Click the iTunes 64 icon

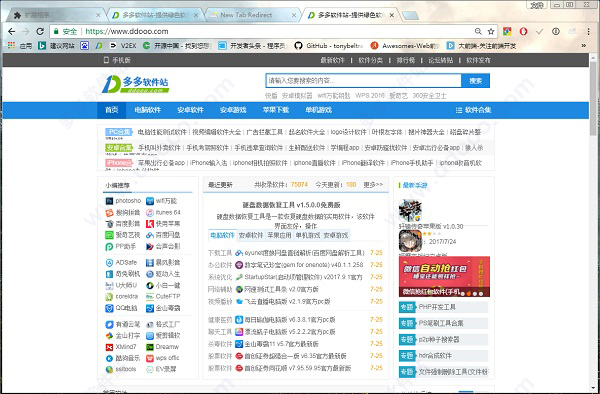point(150,212)
